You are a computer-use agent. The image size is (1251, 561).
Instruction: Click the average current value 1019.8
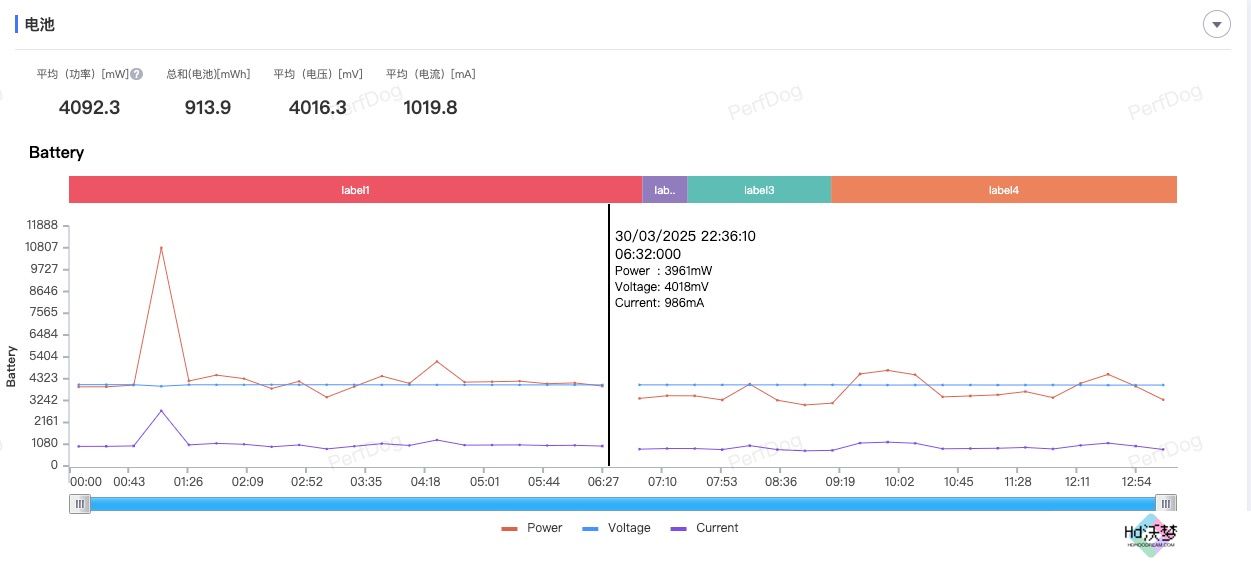click(x=430, y=107)
